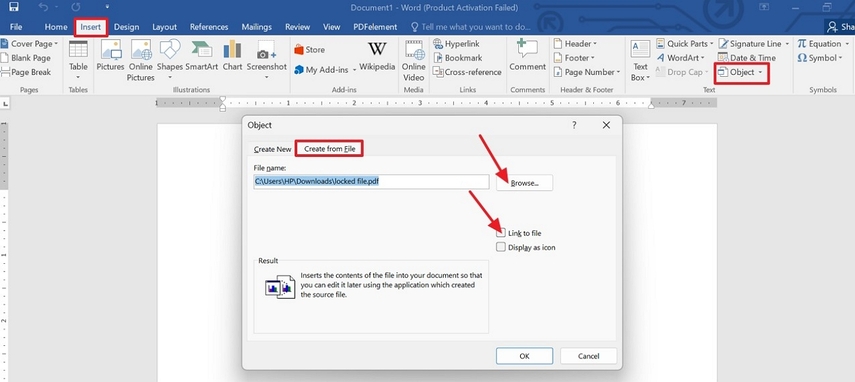
Task: Click the File name input field
Action: (371, 181)
